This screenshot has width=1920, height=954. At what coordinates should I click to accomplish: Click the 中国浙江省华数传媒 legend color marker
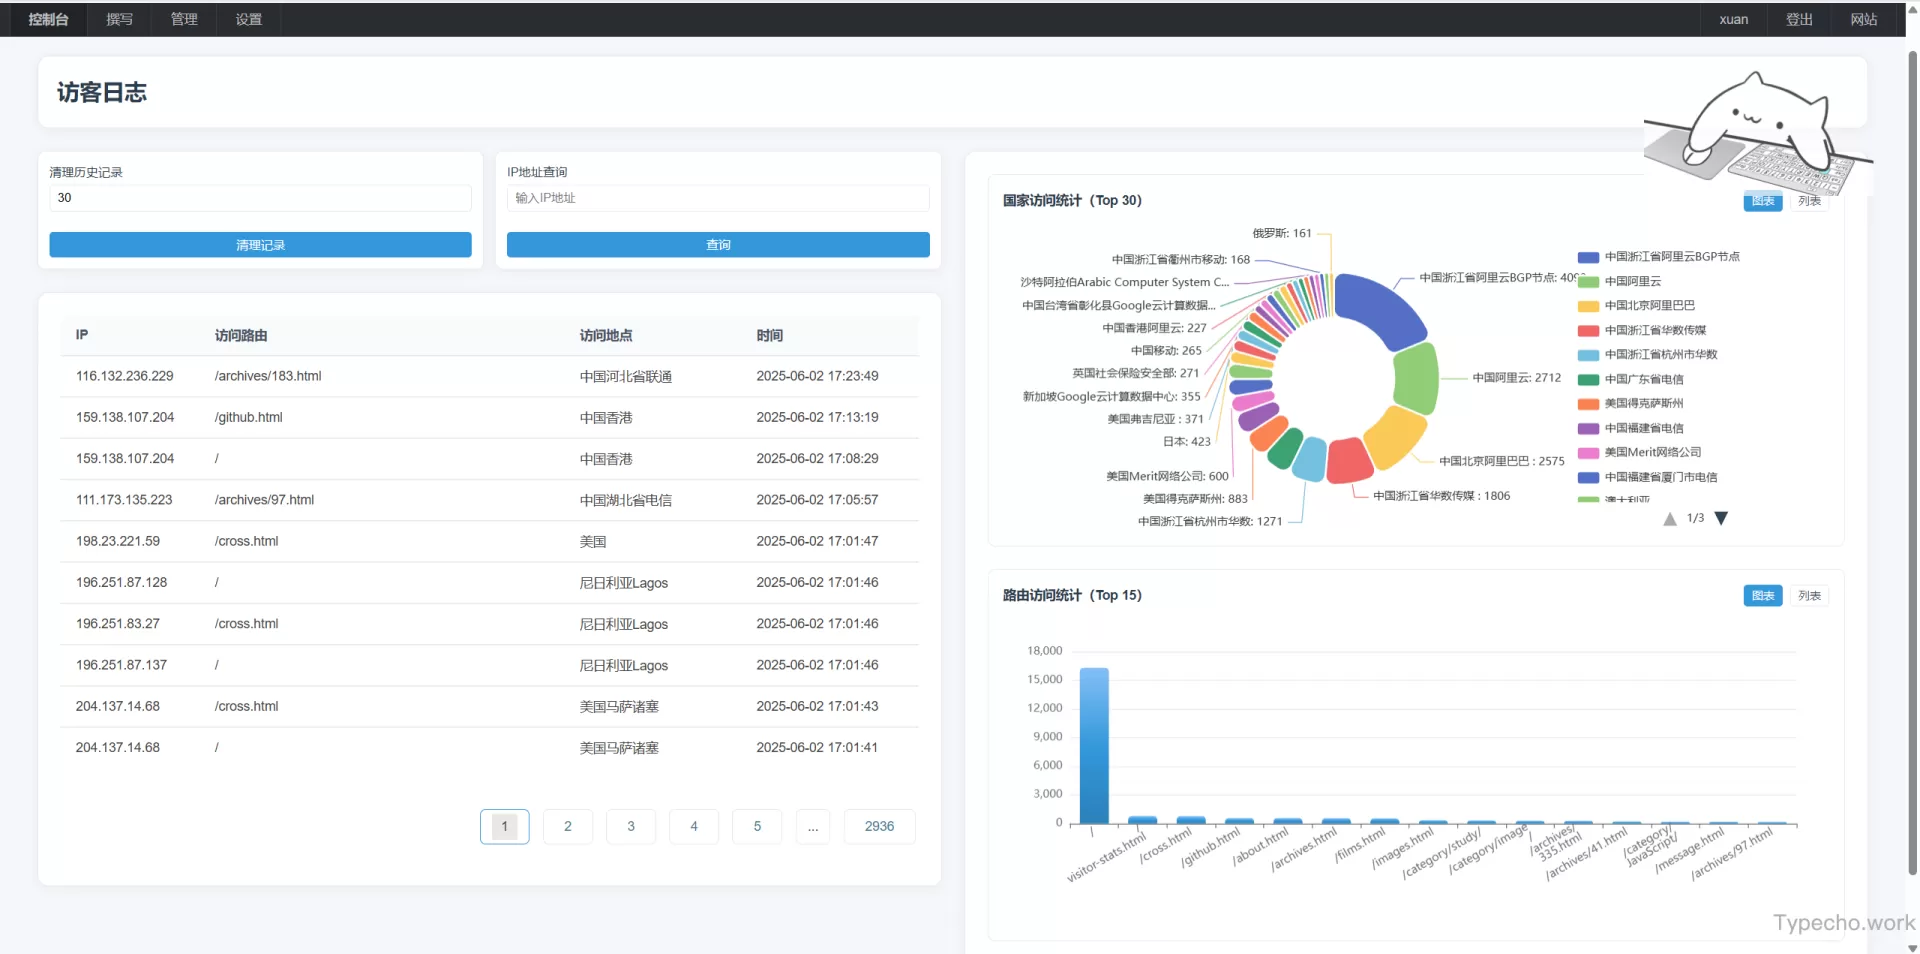tap(1588, 330)
